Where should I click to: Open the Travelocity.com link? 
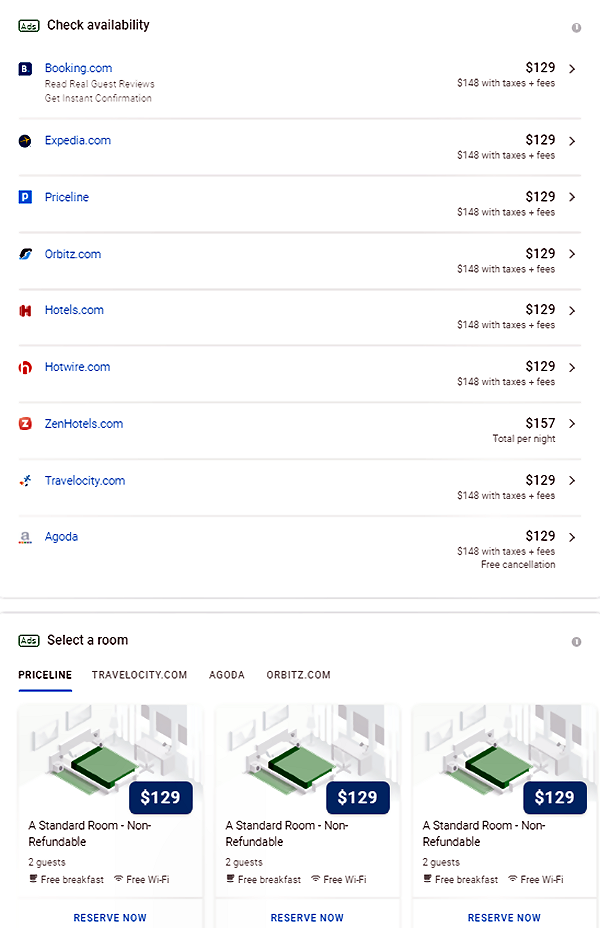[85, 481]
